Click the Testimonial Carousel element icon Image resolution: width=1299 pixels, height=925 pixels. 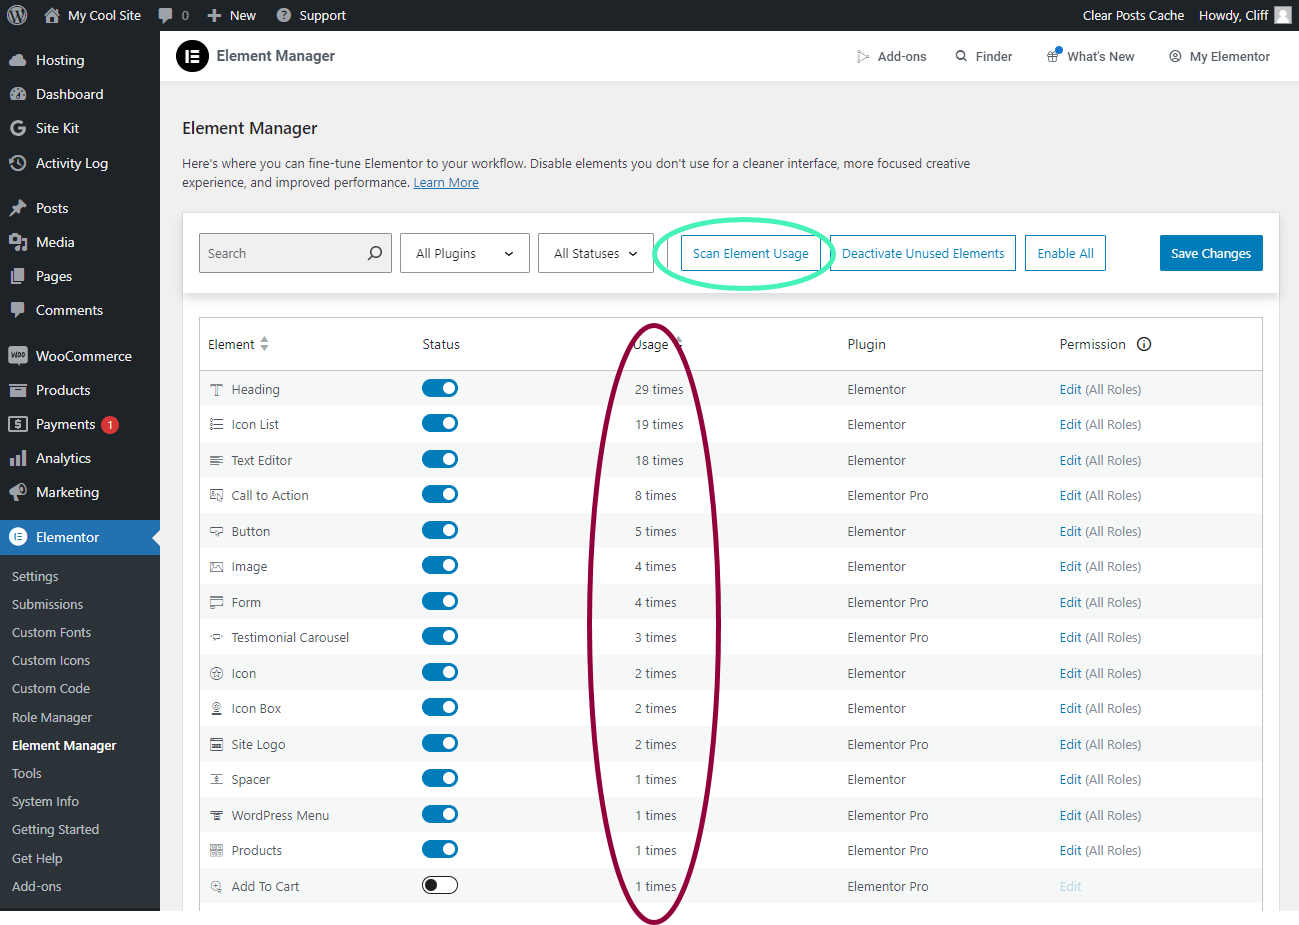(x=216, y=638)
